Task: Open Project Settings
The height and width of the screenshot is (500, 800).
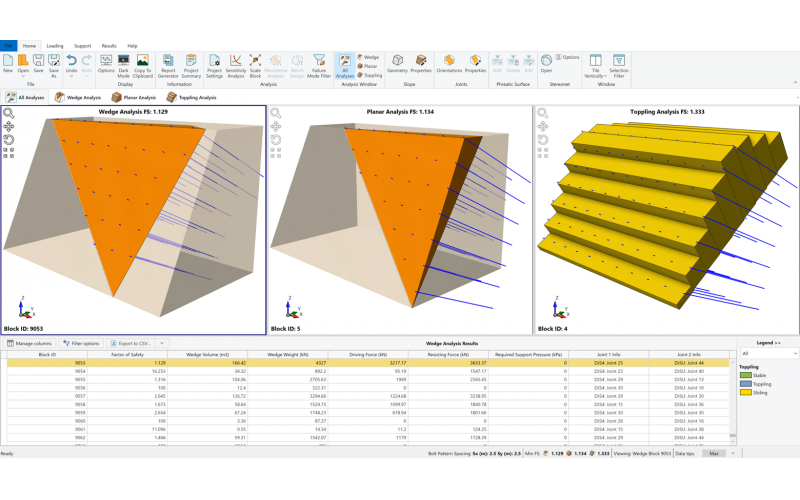Action: coord(215,64)
